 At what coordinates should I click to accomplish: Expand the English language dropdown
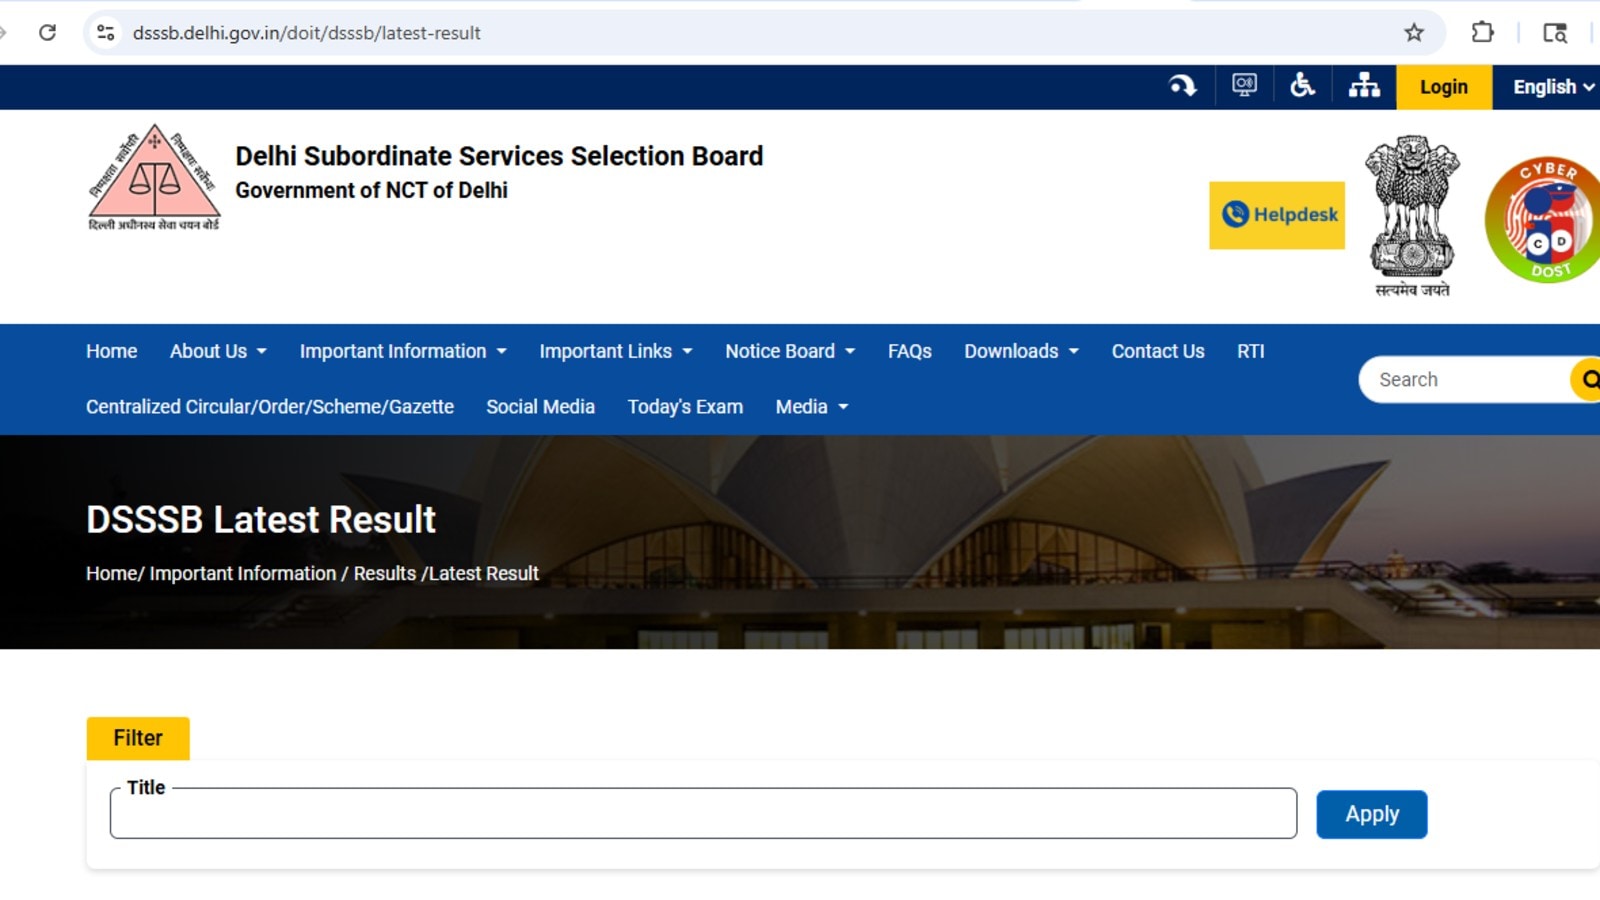[x=1552, y=87]
